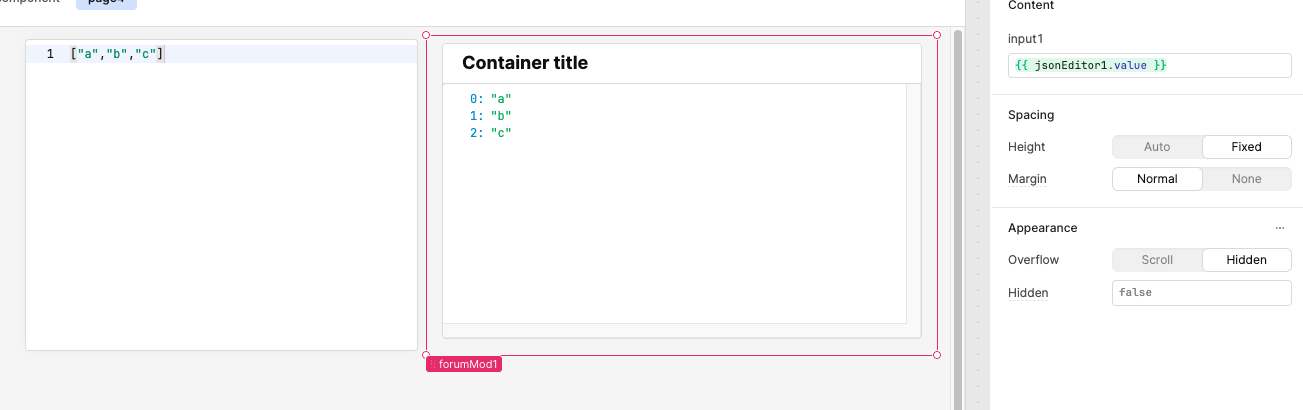
Task: Click the Hidden property input showing false
Action: [1201, 293]
